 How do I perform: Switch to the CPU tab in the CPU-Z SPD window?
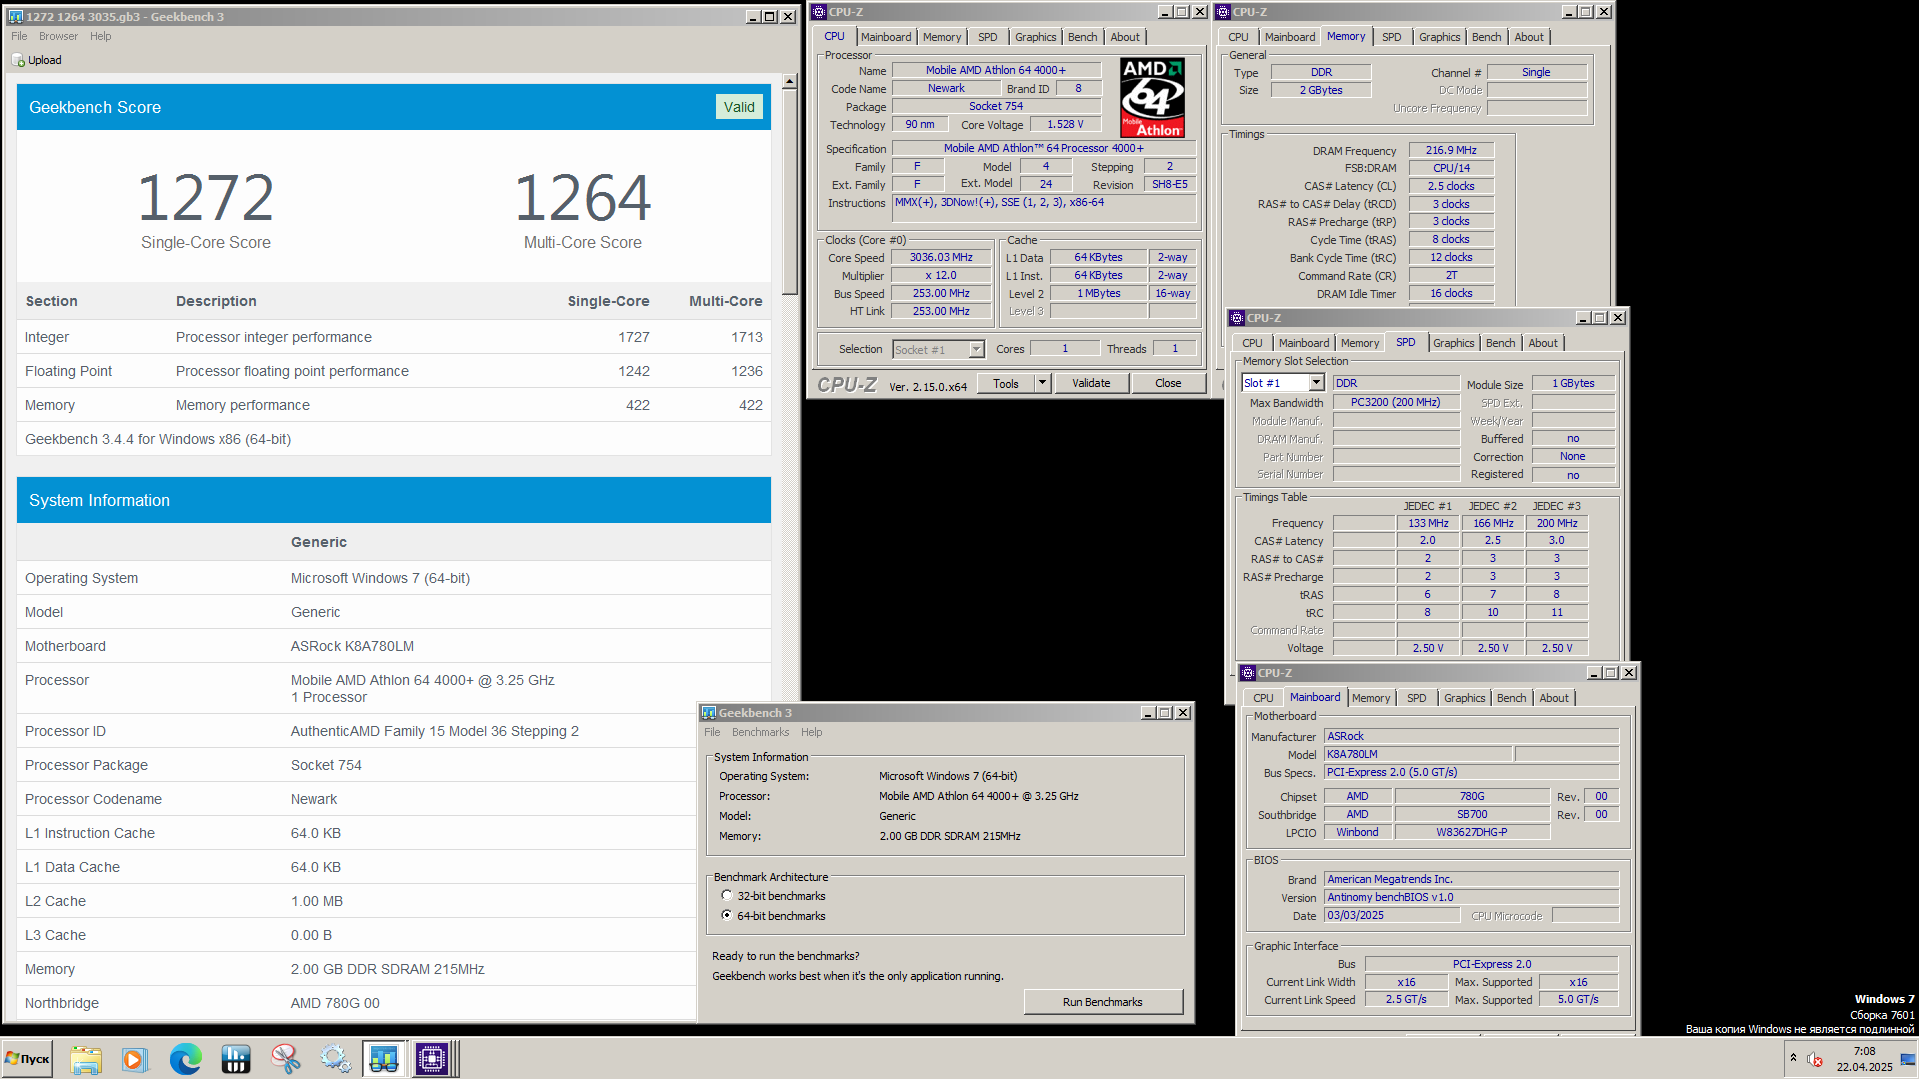pyautogui.click(x=1252, y=343)
